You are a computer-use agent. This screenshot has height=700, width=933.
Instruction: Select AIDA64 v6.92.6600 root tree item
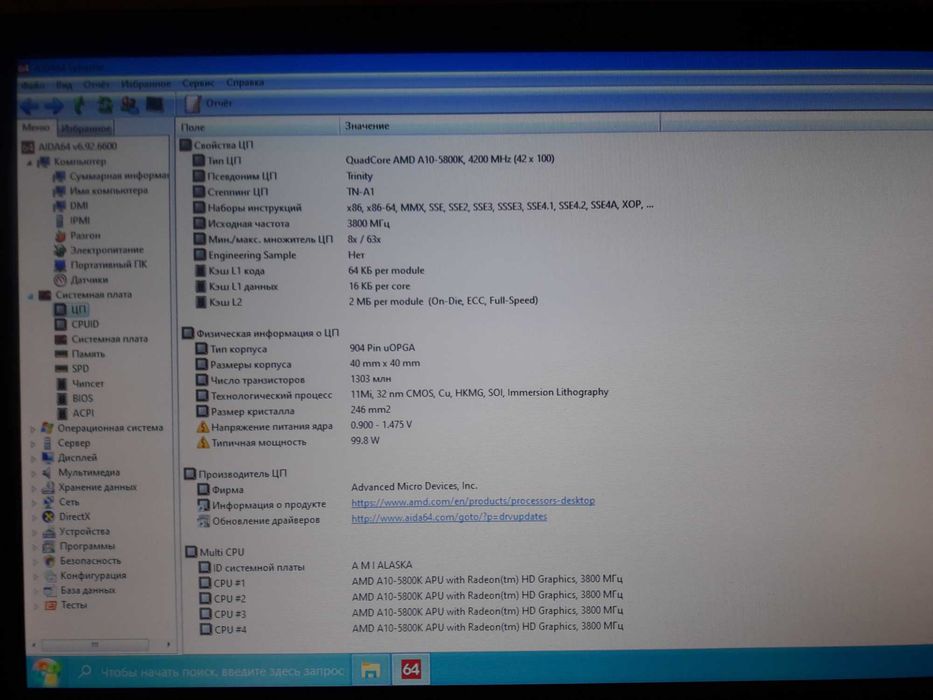point(70,146)
